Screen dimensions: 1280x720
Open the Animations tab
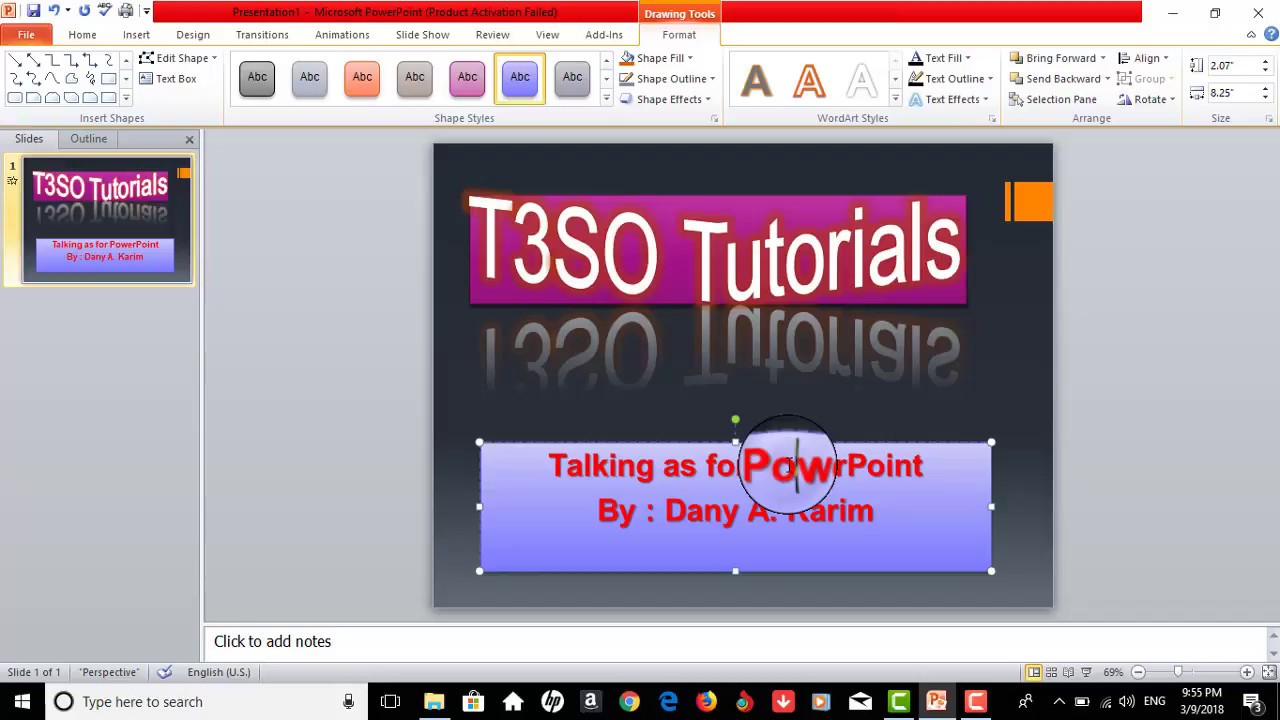(x=342, y=34)
